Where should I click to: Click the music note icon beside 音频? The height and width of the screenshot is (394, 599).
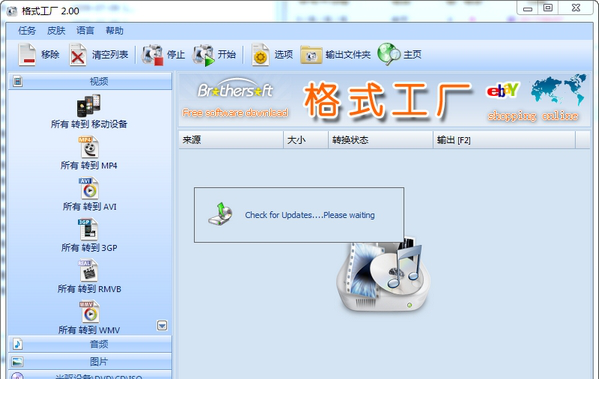[18, 344]
